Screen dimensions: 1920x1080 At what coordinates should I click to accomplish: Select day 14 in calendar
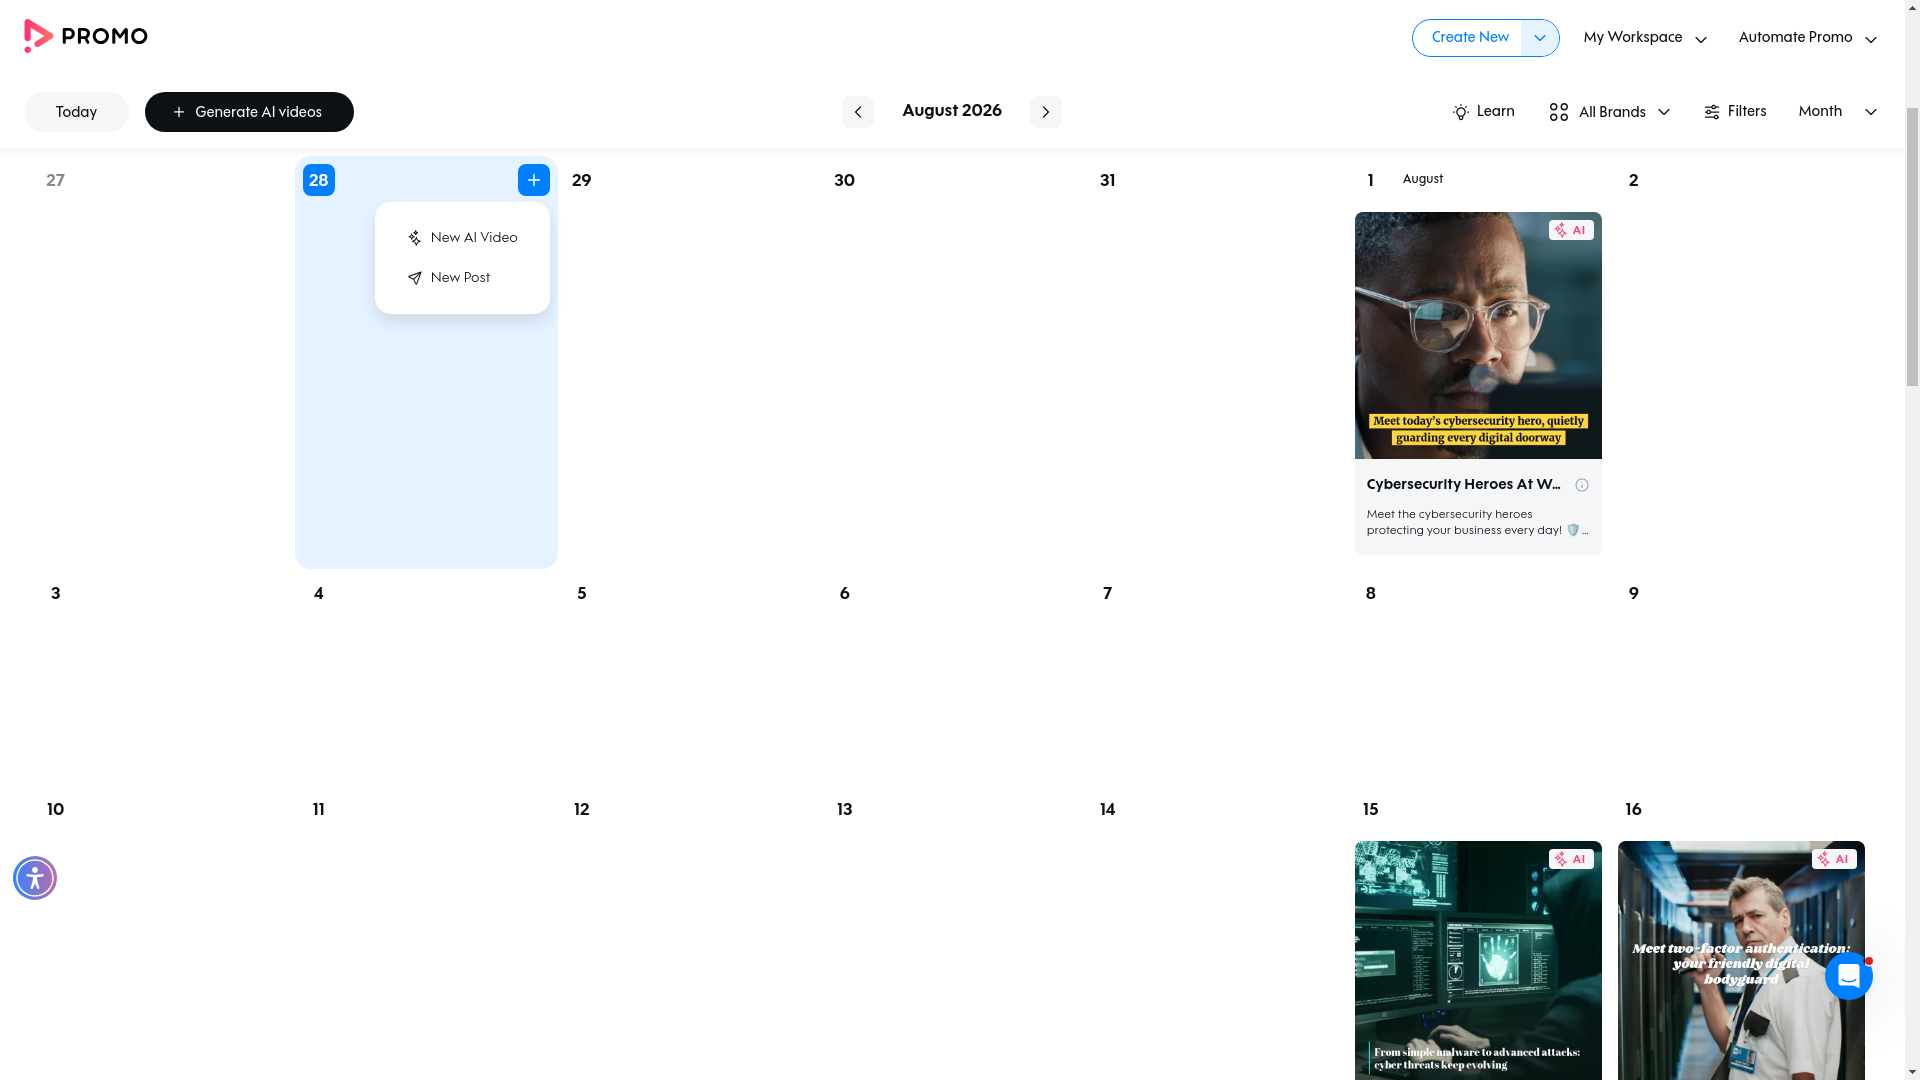(x=1107, y=810)
